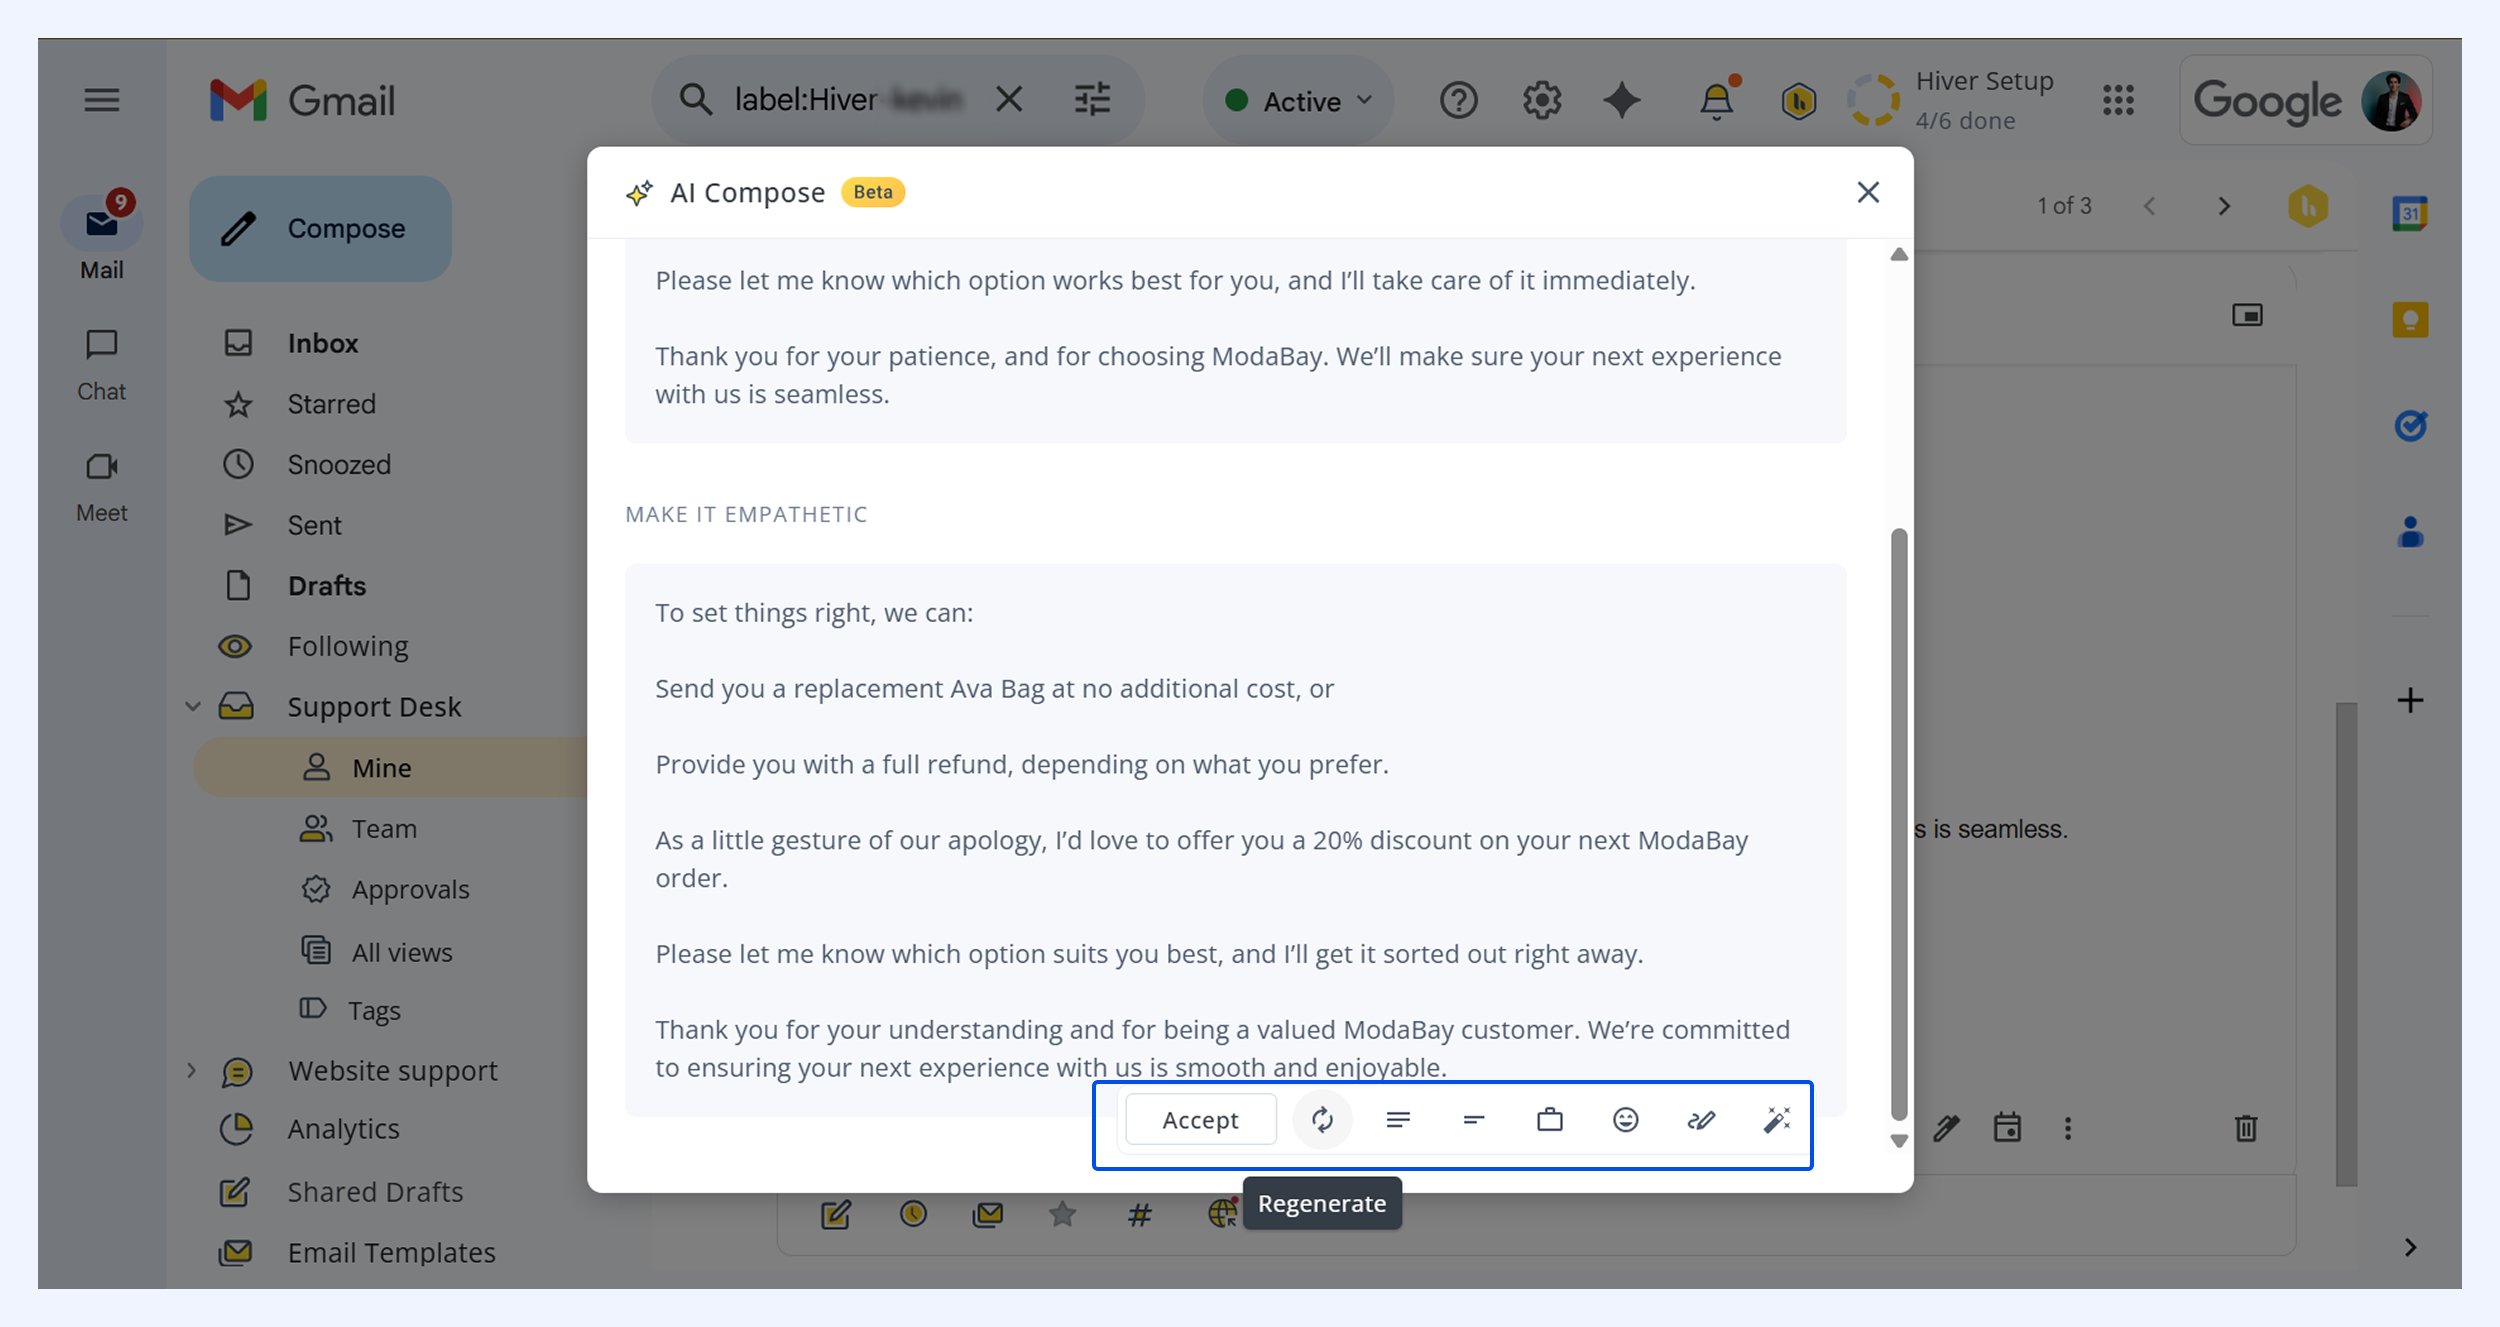Image resolution: width=2500 pixels, height=1327 pixels.
Task: Open the Gmail main menu hamburger icon
Action: (102, 100)
